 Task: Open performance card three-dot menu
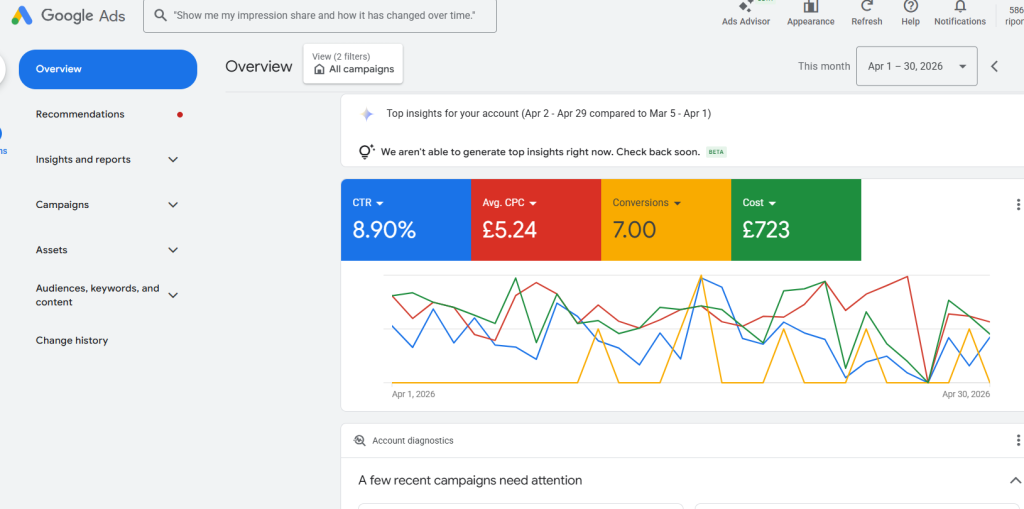(x=1017, y=205)
